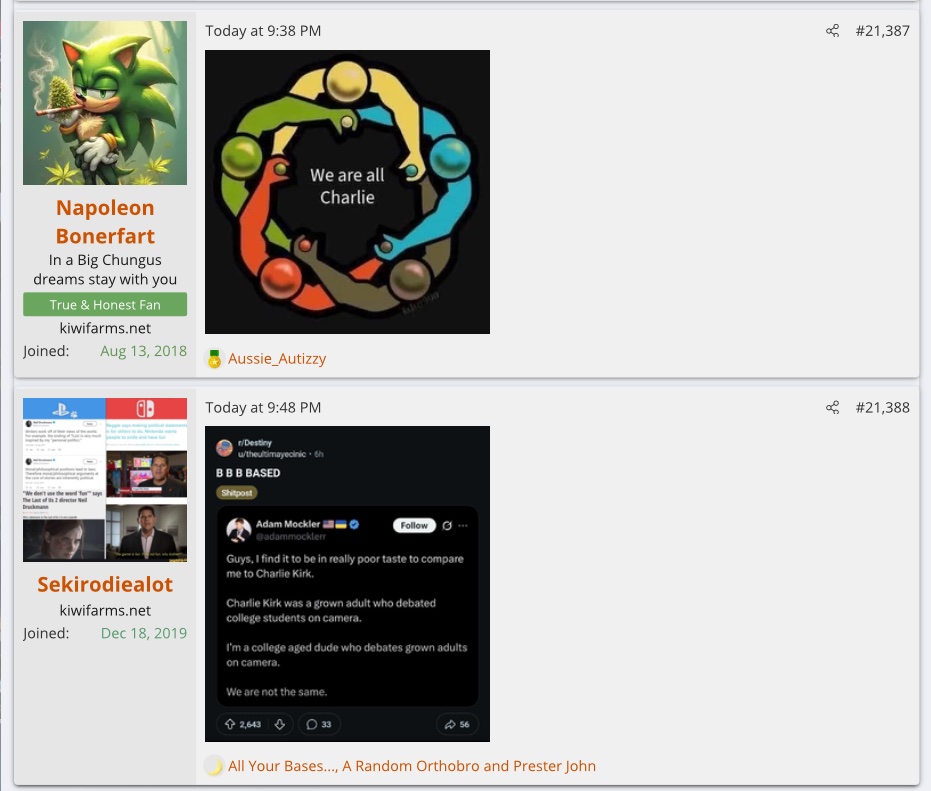Screen dimensions: 931x791
Task: Click Aussie_Autizzy reaction user link
Action: pyautogui.click(x=277, y=359)
